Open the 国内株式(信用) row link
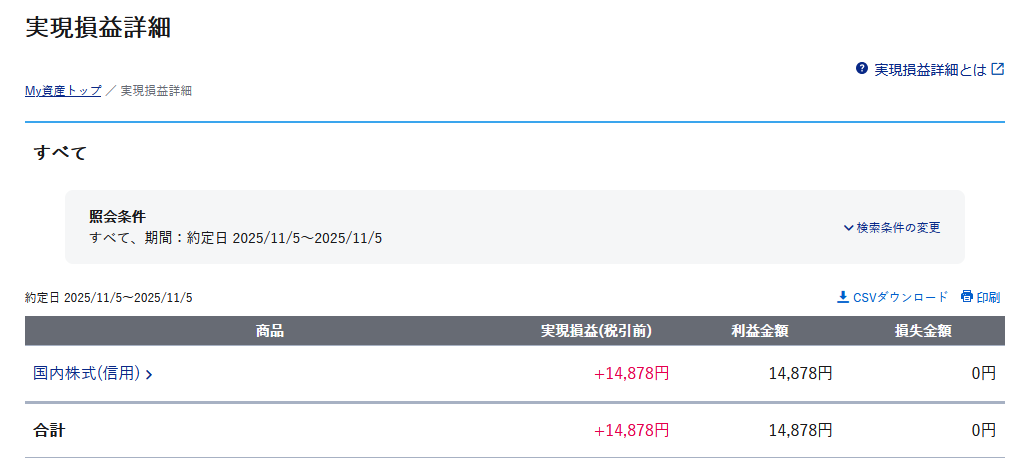The width and height of the screenshot is (1013, 462). pos(86,373)
